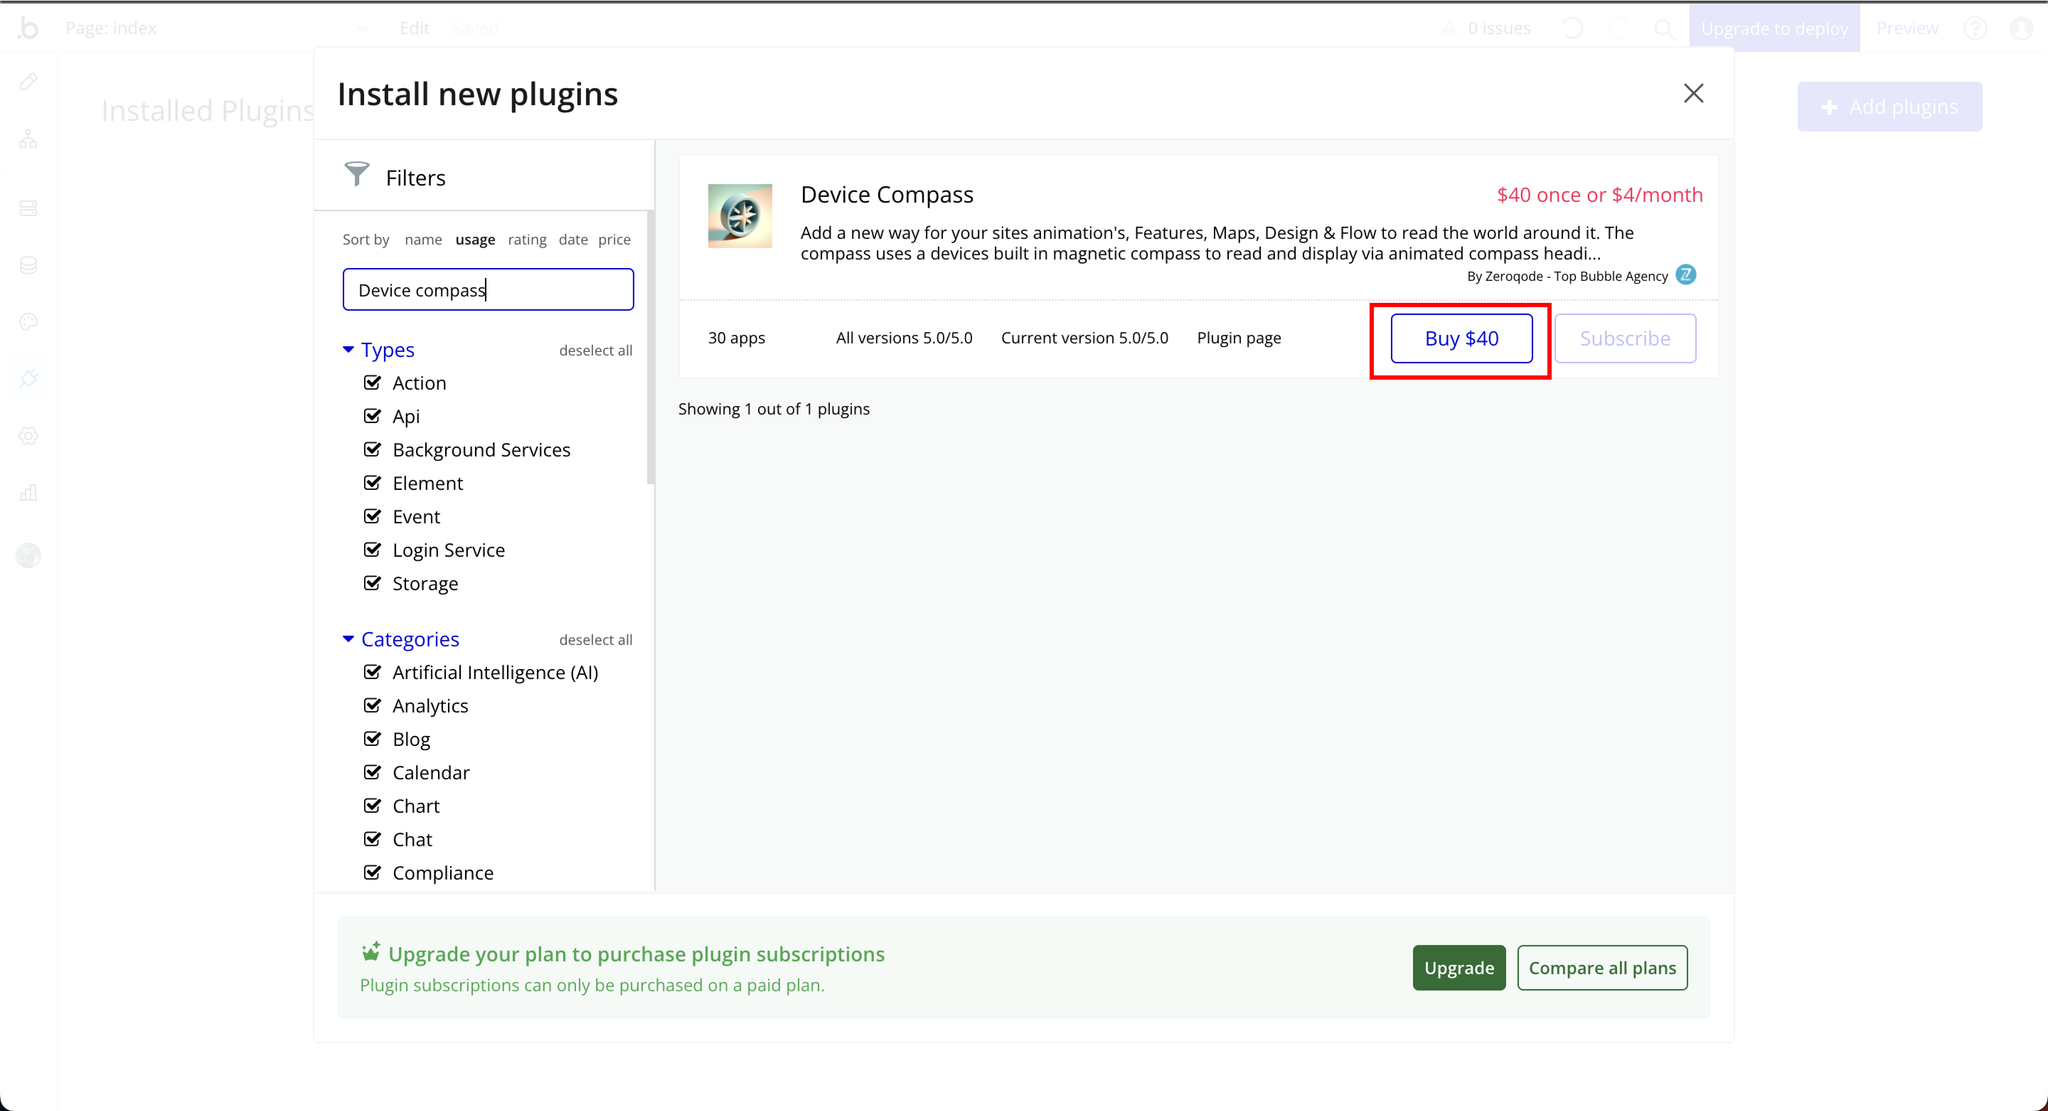Screen dimensions: 2048x1111
Task: Select the Subscribe option tab
Action: tap(1625, 338)
